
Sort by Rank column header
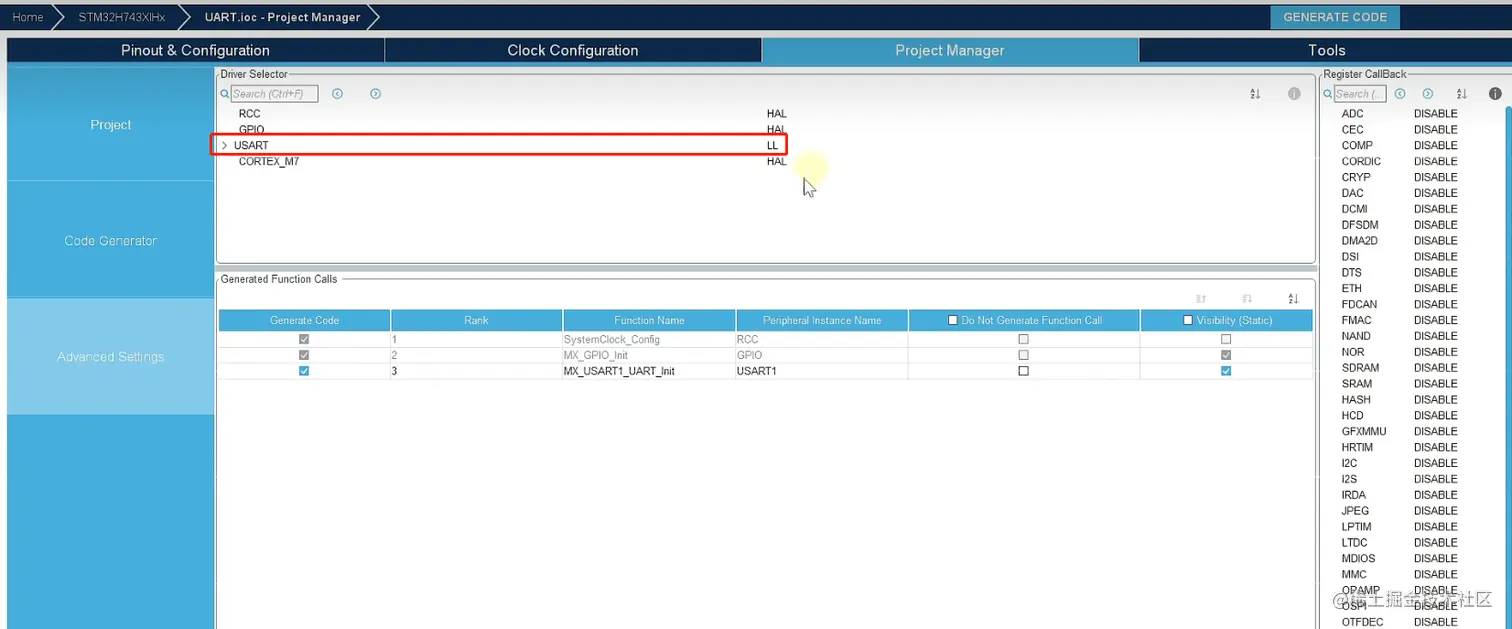476,321
